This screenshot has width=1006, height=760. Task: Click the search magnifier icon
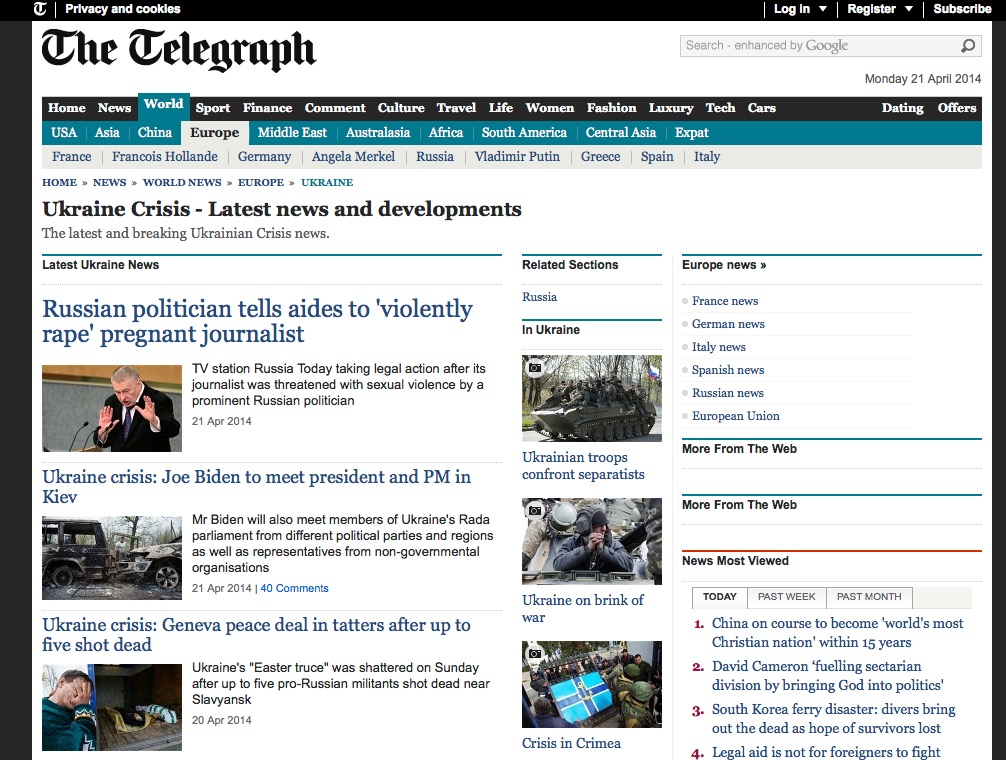point(967,46)
